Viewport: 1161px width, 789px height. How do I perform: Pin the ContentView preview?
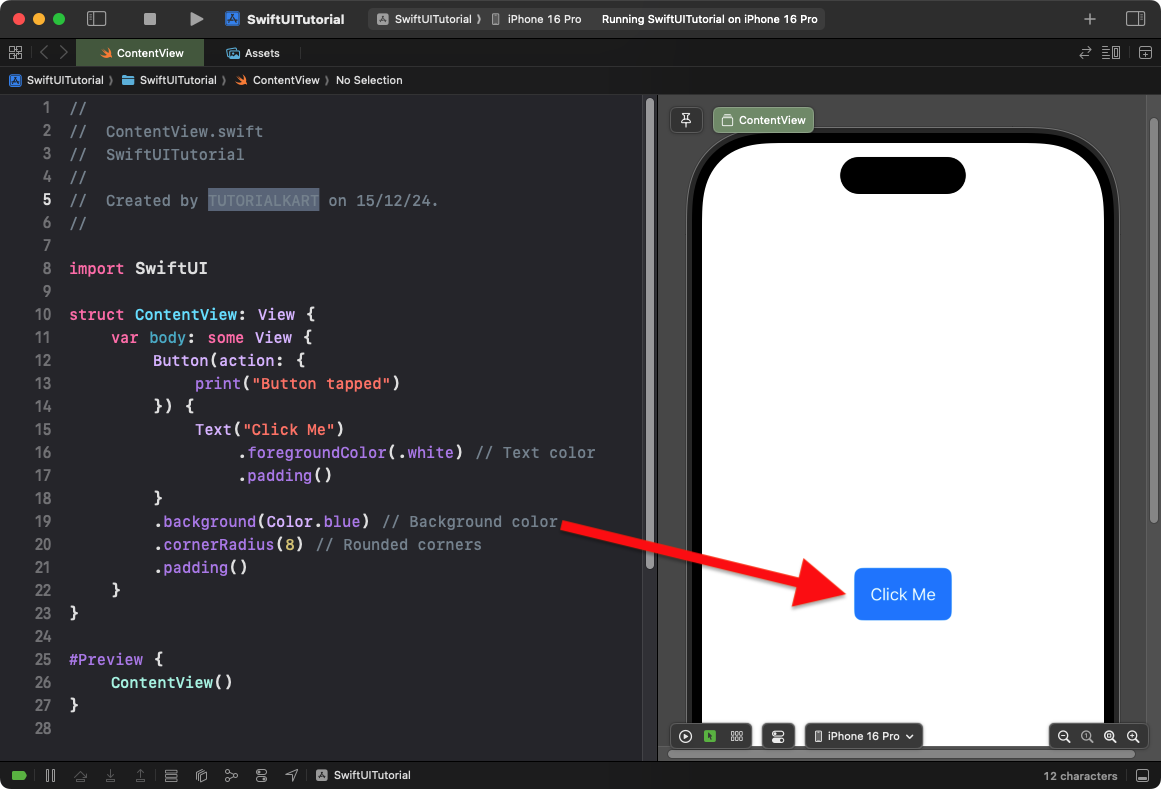[686, 119]
